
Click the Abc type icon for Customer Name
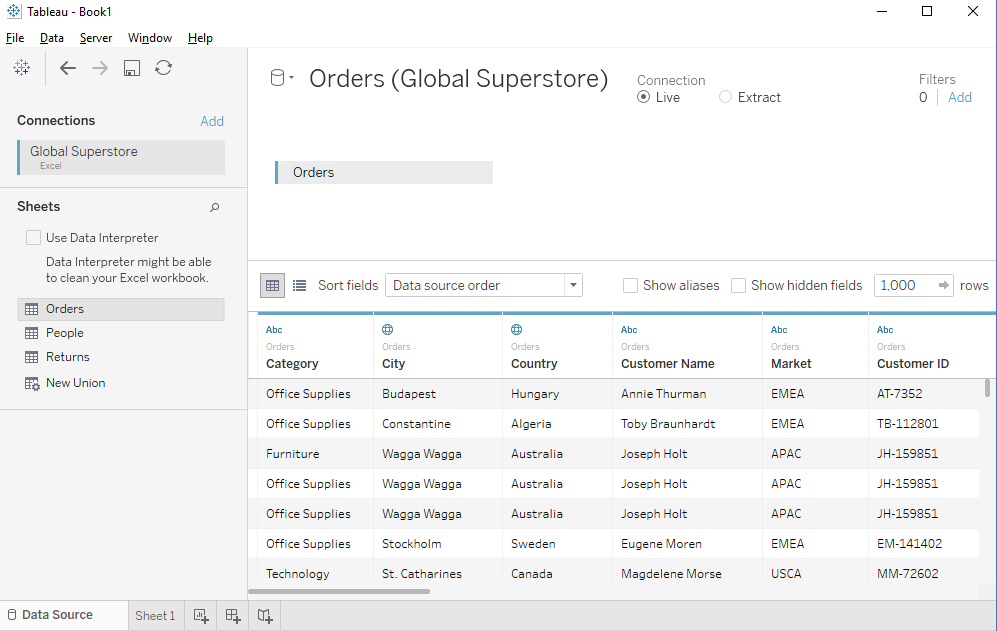629,329
